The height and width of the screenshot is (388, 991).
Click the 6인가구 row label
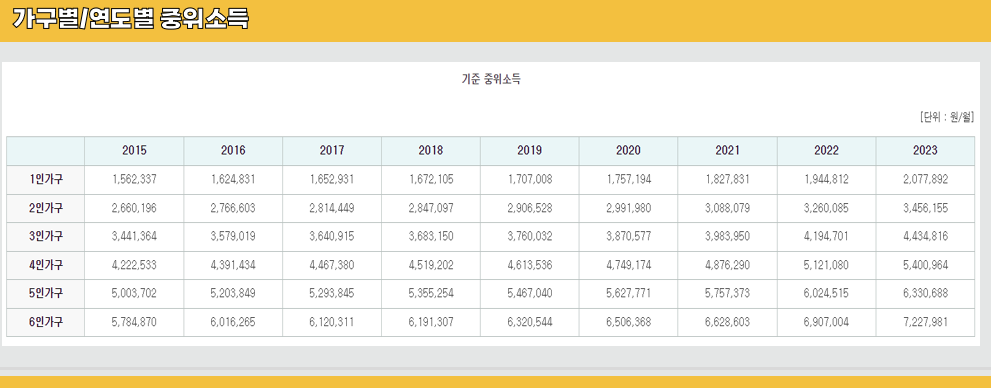pos(46,322)
